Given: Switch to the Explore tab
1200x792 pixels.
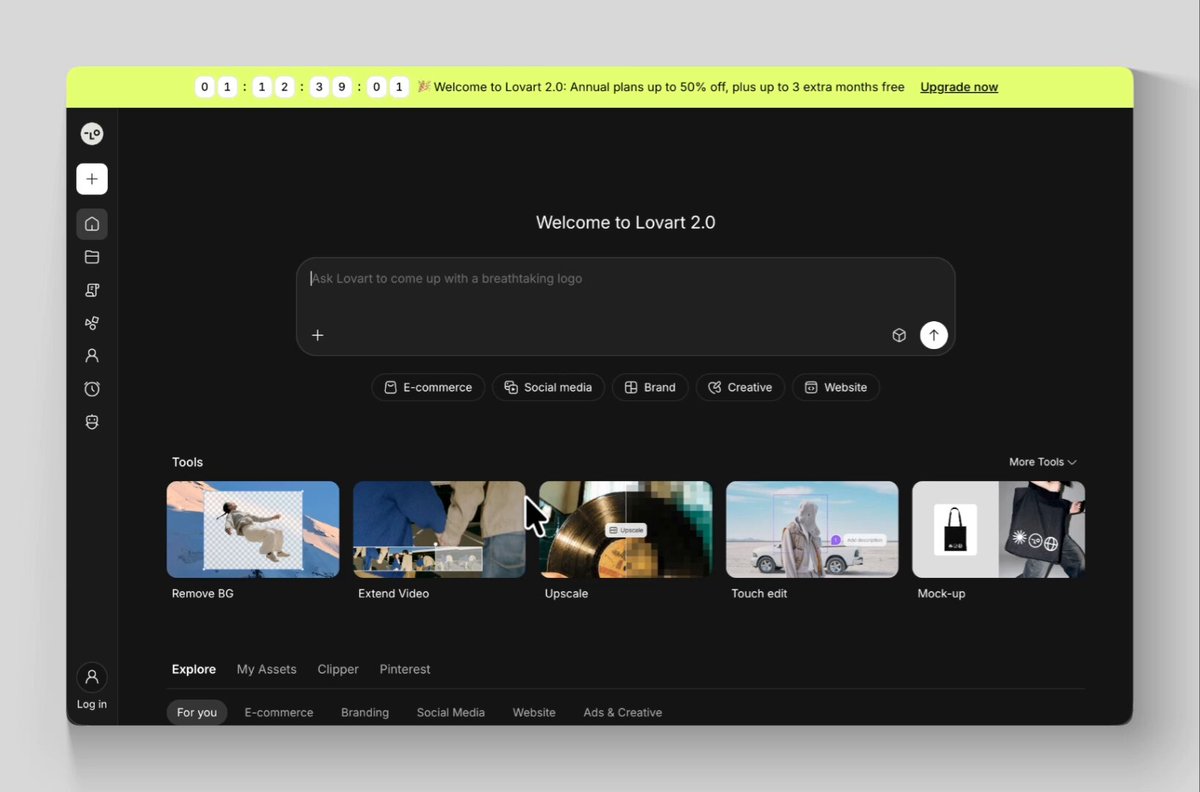Looking at the screenshot, I should [x=194, y=669].
